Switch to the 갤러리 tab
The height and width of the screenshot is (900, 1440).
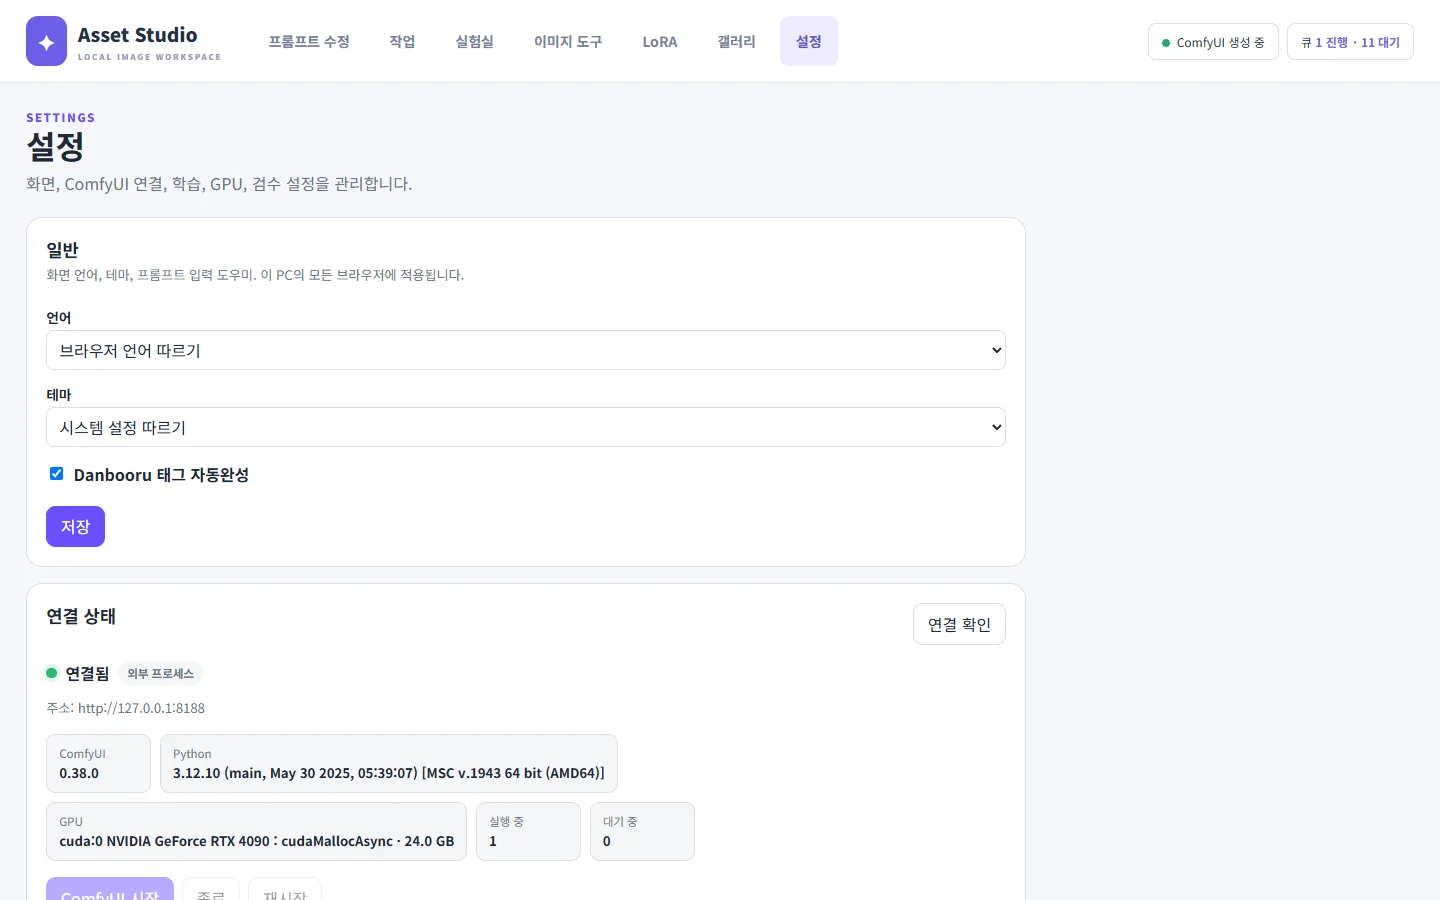pyautogui.click(x=736, y=41)
